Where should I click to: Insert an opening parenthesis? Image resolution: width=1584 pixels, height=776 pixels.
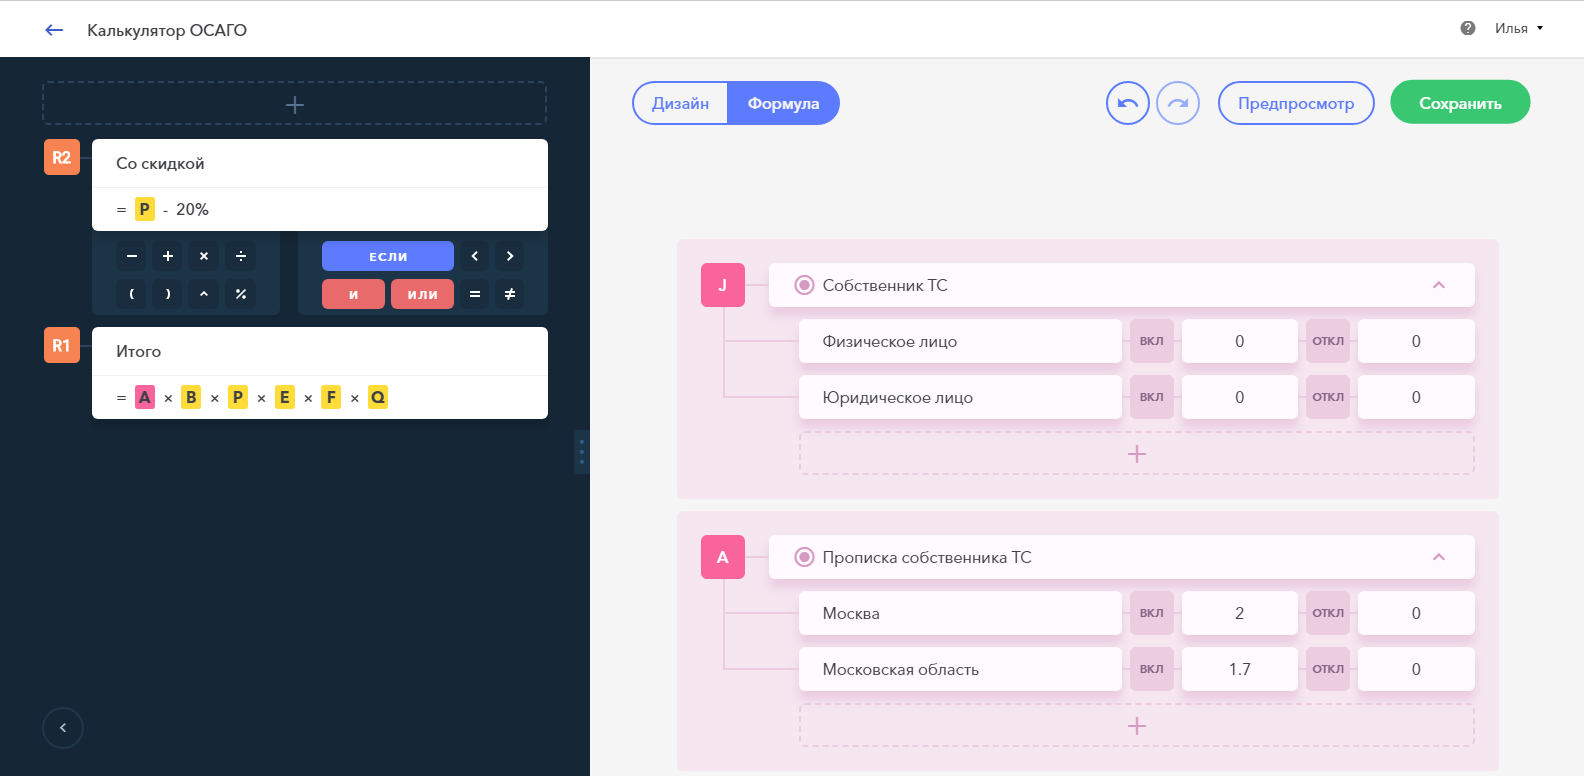[132, 294]
